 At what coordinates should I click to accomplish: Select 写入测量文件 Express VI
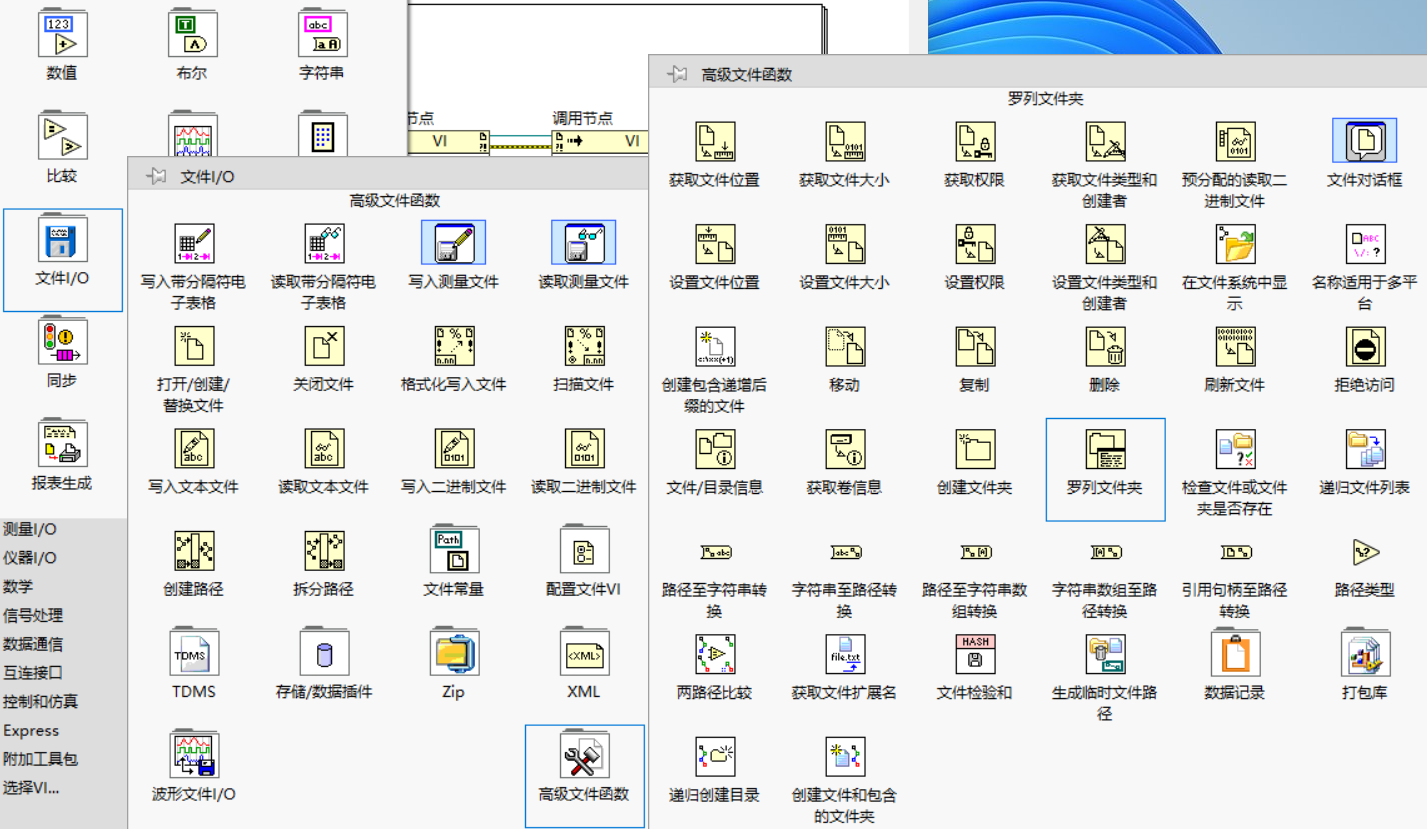(454, 243)
